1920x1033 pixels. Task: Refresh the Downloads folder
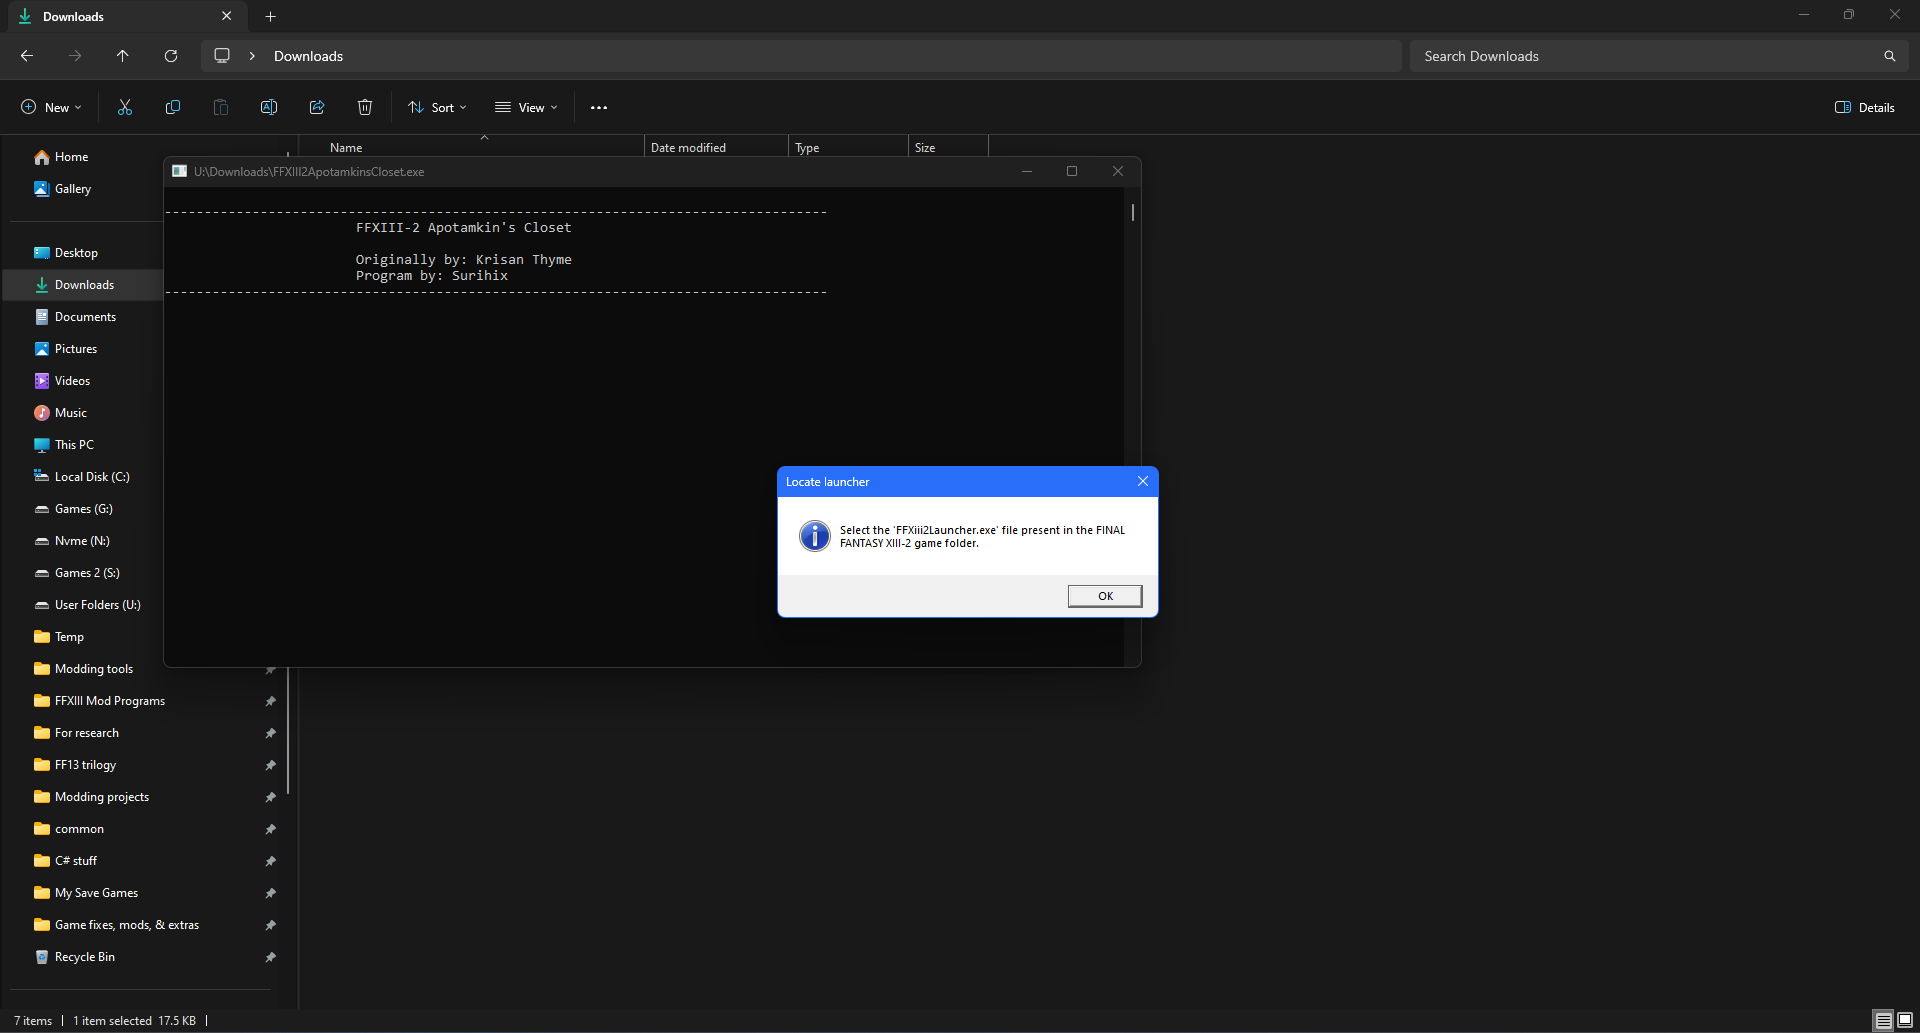pos(171,56)
